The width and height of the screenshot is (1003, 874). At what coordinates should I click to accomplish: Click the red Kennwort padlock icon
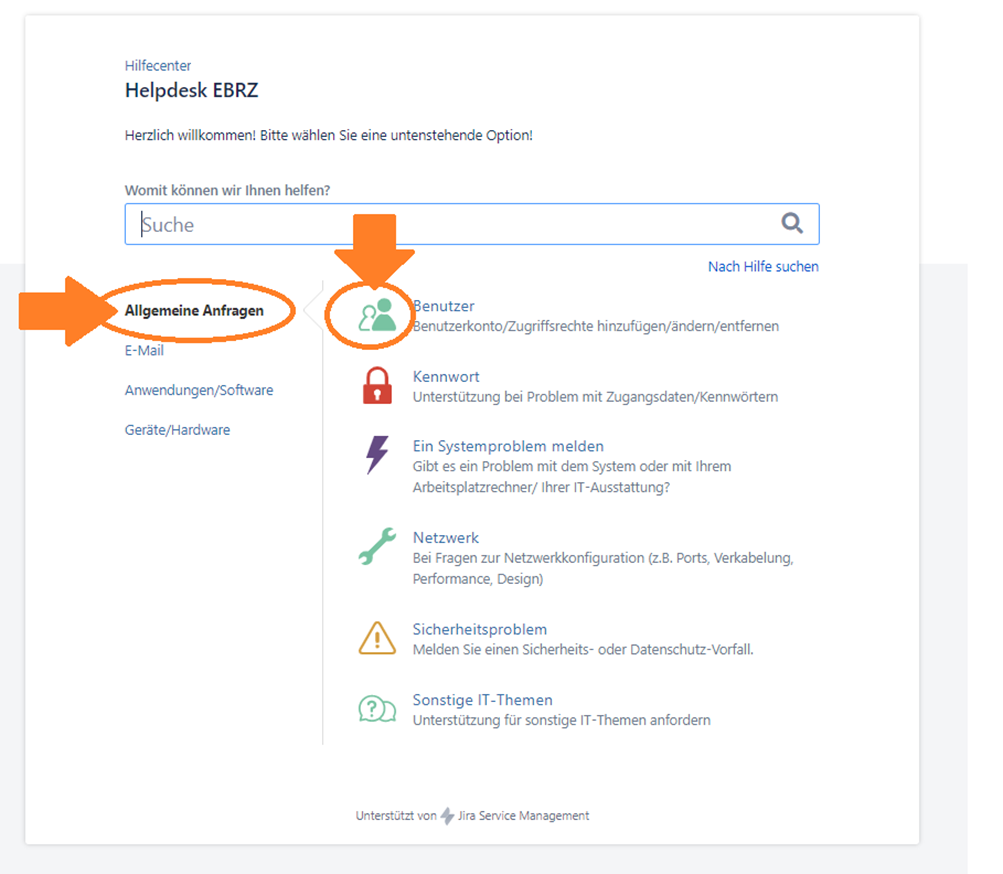coord(377,385)
